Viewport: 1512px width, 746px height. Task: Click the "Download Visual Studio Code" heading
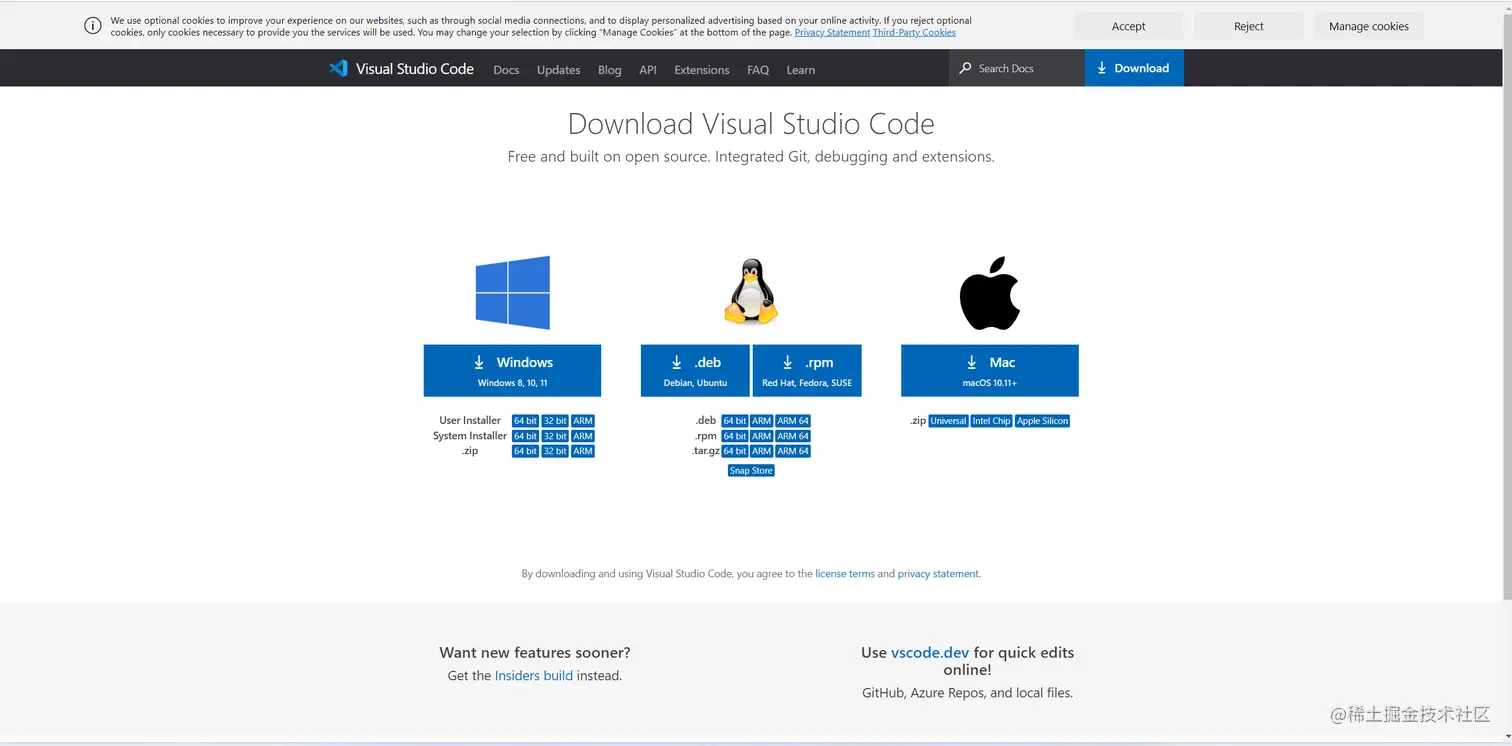coord(751,124)
